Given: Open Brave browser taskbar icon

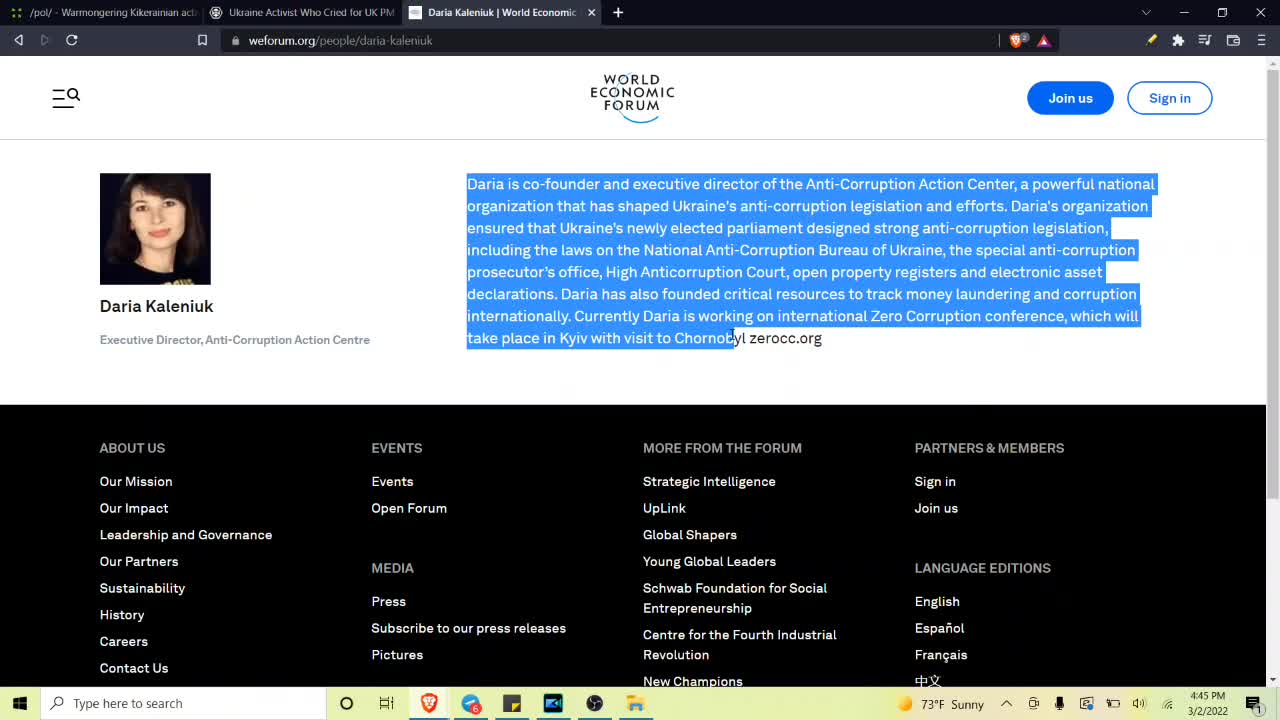Looking at the screenshot, I should [429, 703].
